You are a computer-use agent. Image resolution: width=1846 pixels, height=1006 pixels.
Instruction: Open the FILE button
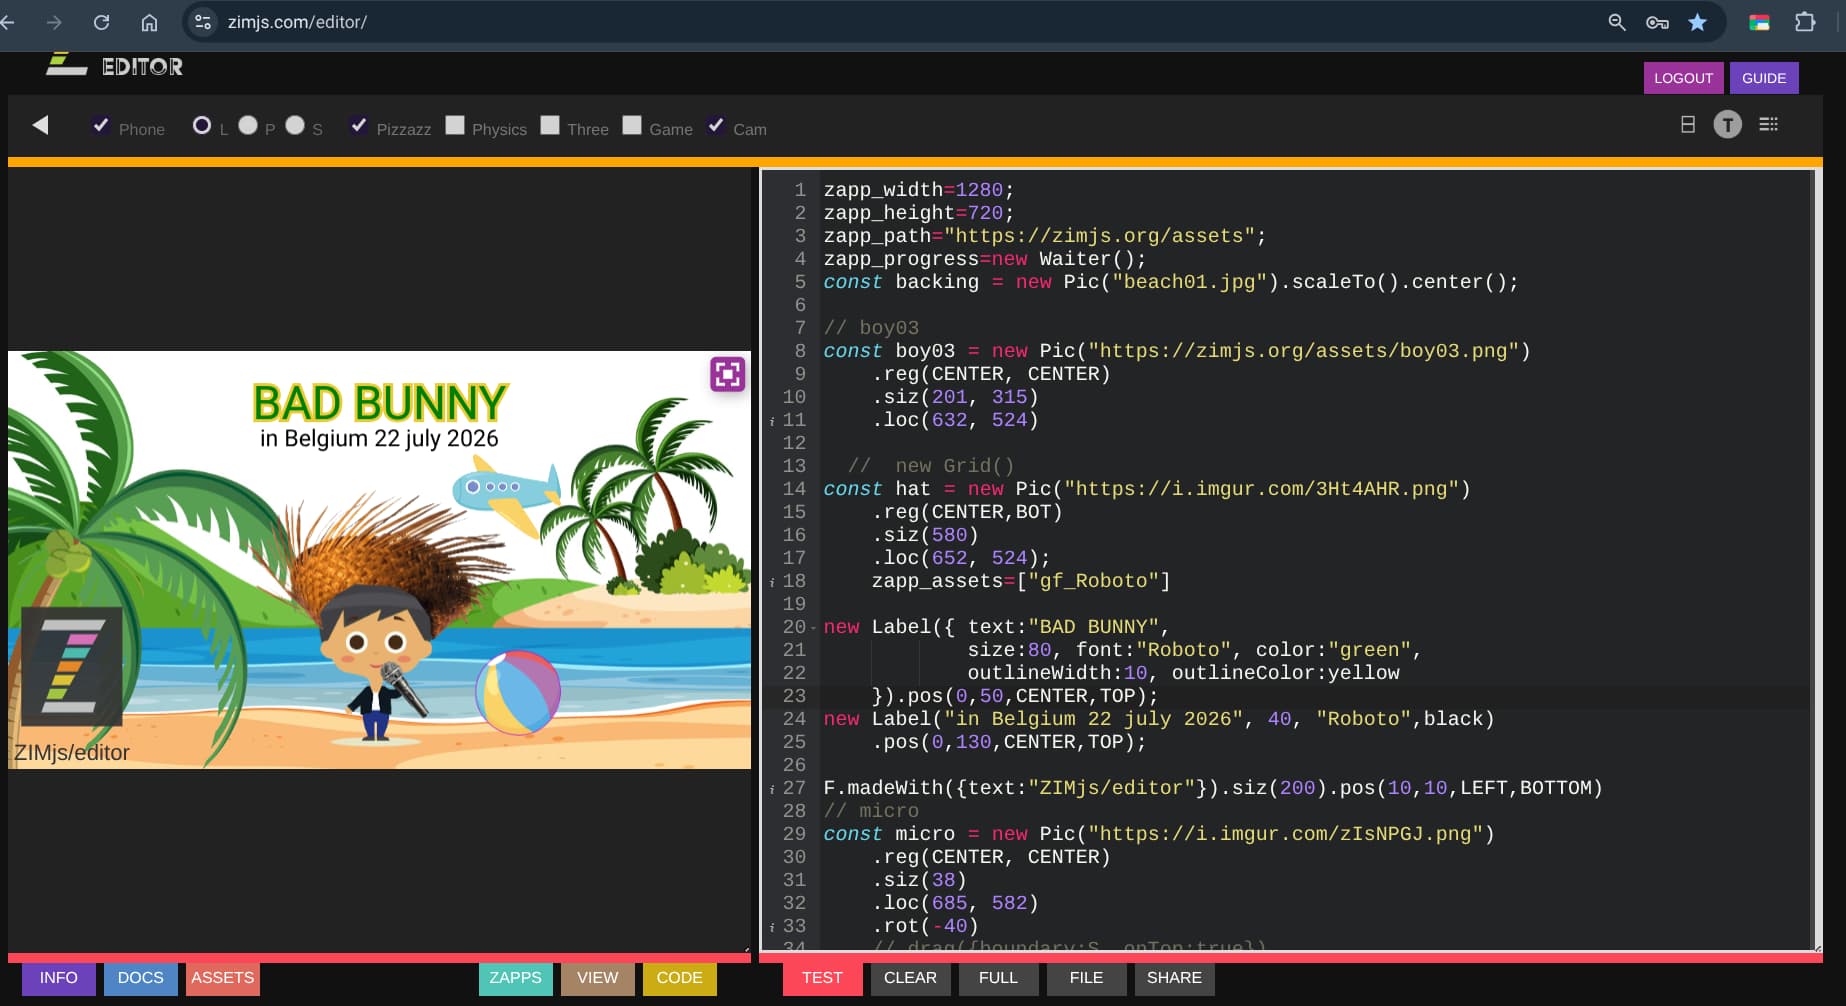click(1086, 978)
